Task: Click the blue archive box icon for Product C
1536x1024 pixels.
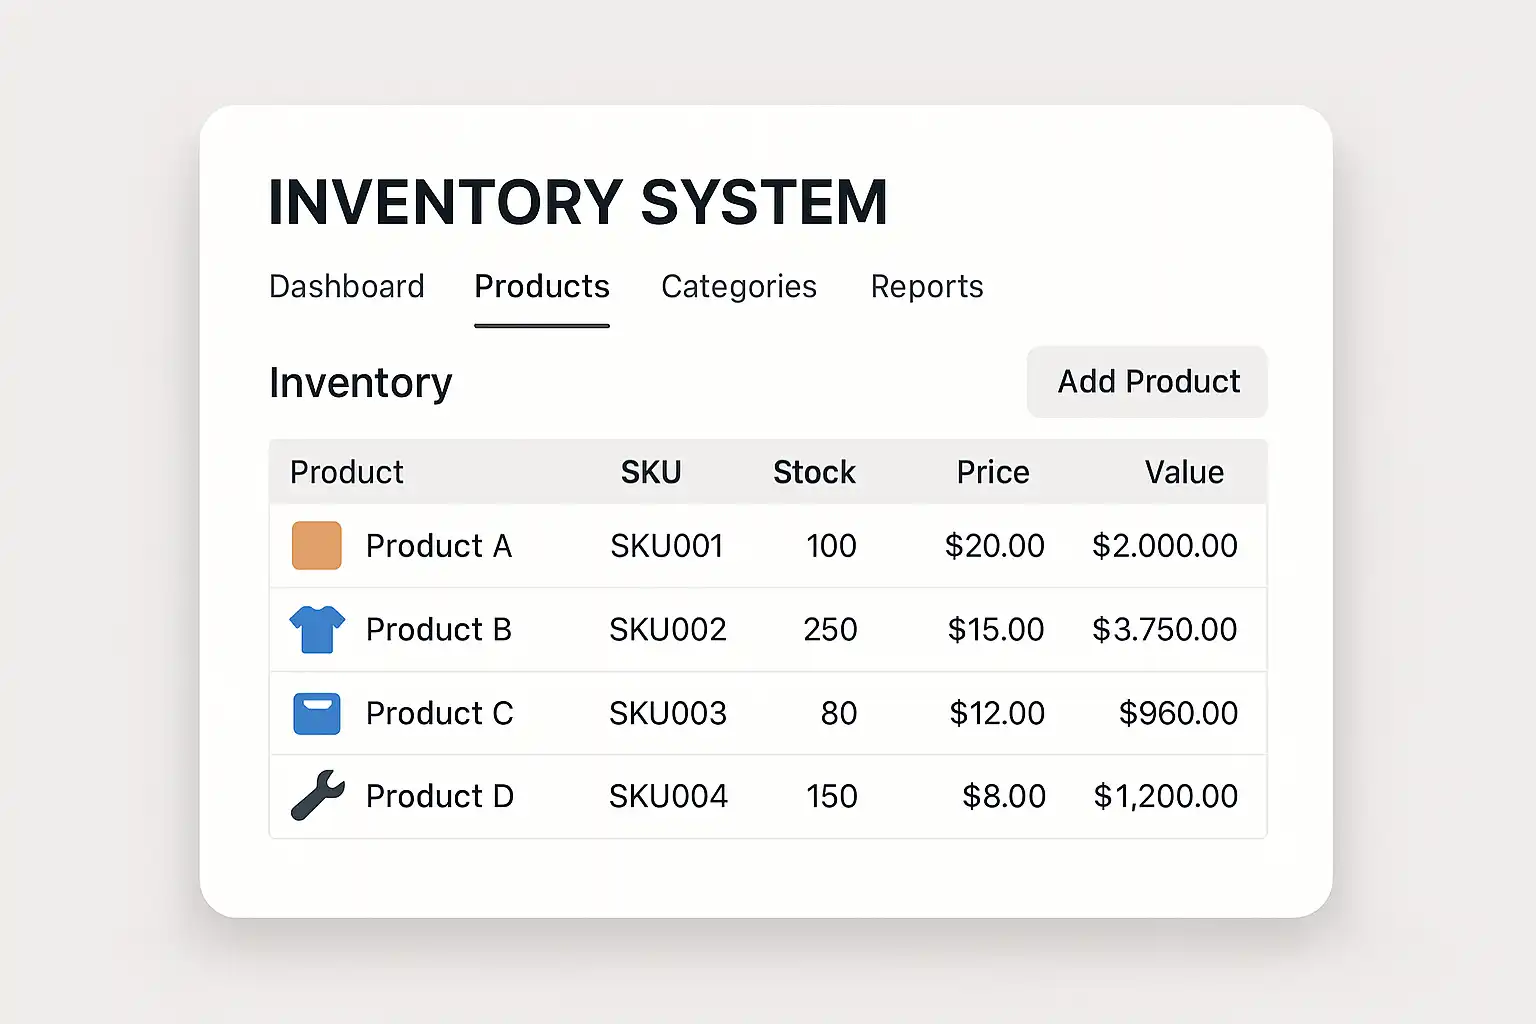Action: coord(317,714)
